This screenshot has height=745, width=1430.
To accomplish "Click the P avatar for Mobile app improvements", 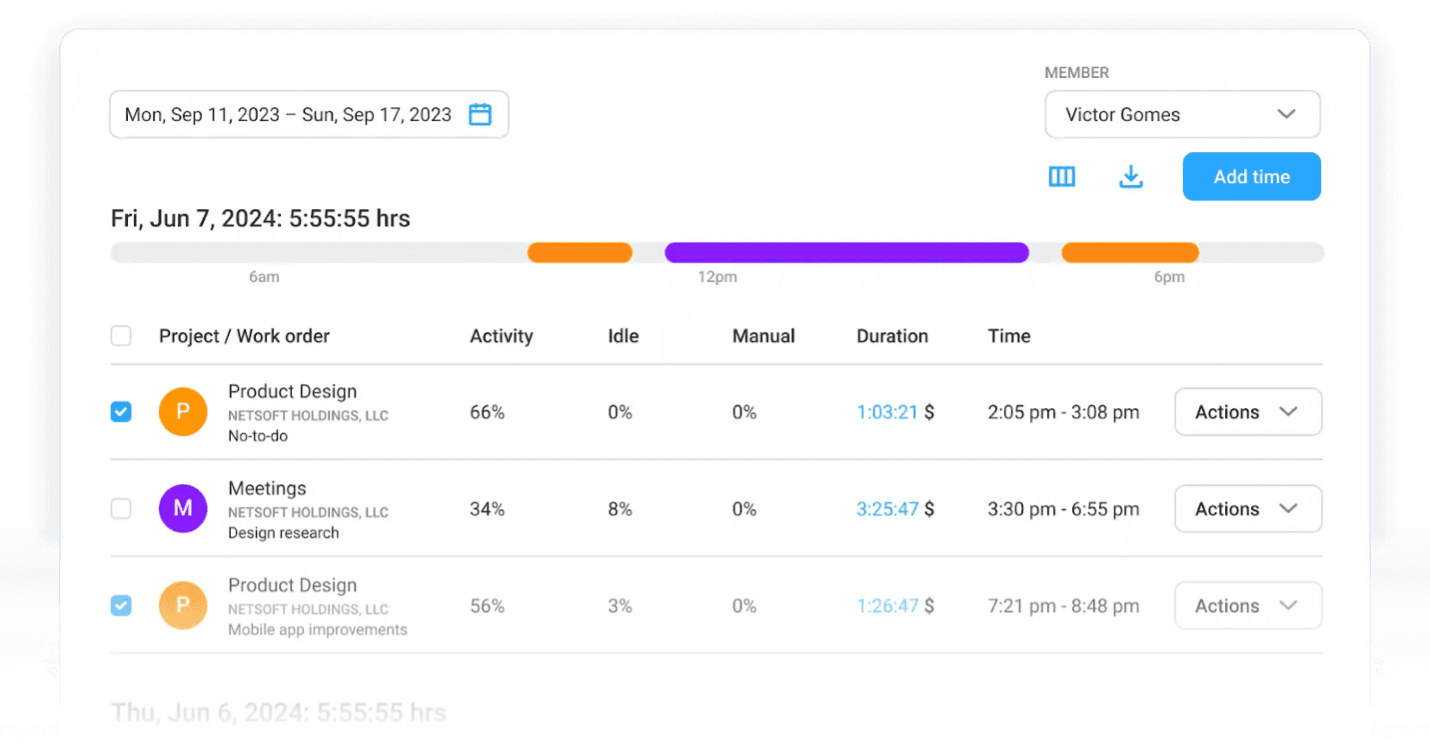I will point(183,606).
